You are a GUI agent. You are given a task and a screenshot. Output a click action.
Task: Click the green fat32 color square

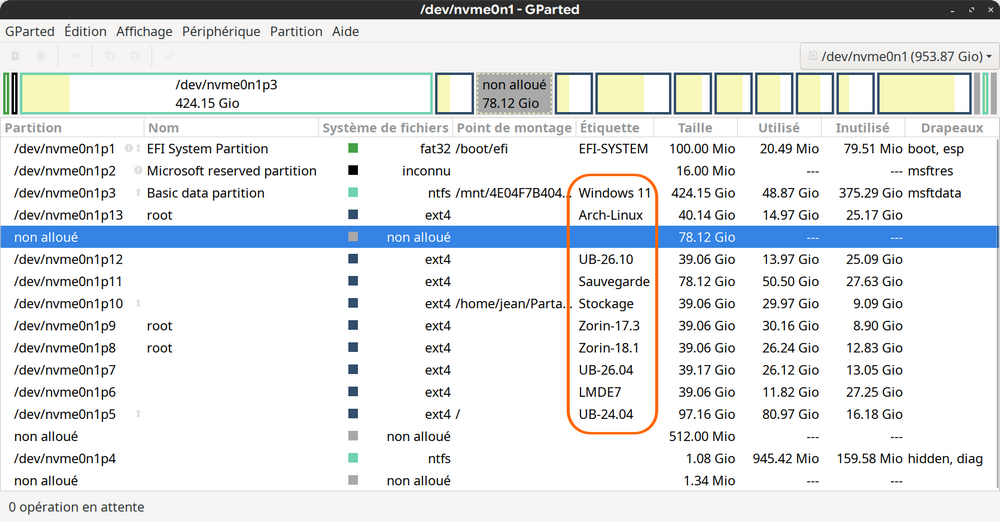(353, 148)
